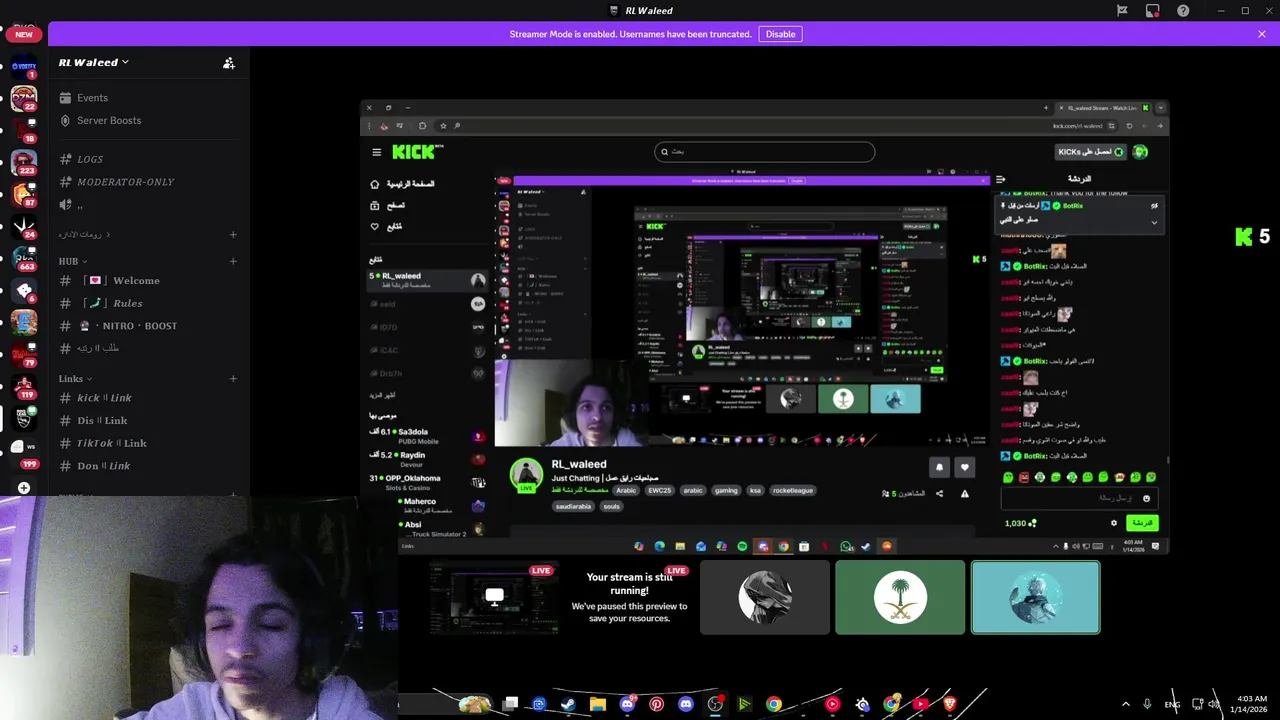This screenshot has height=720, width=1280.
Task: Open the طلب ll رتبه channel
Action: (148, 348)
